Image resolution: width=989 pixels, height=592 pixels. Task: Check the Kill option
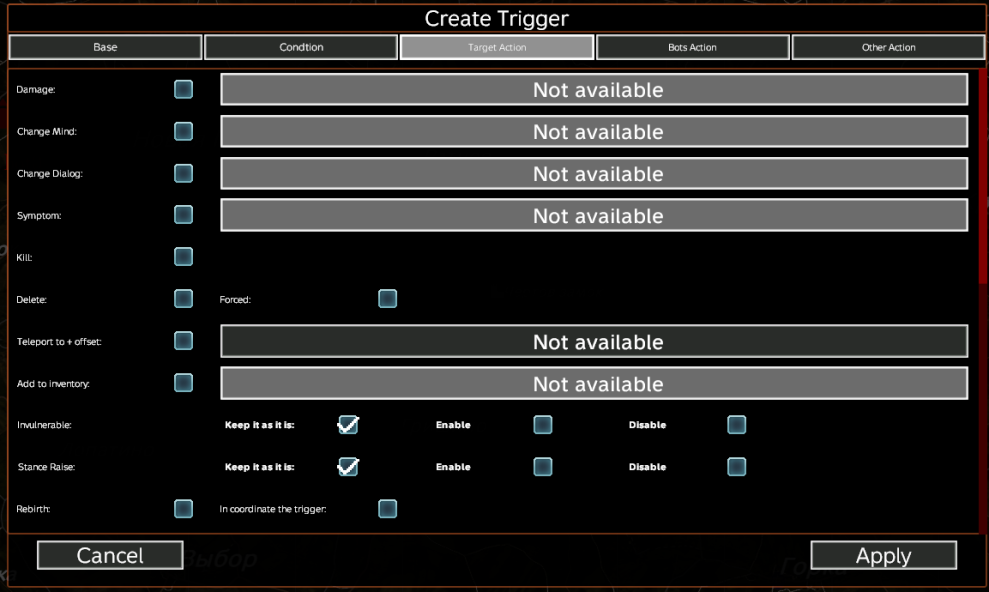point(184,257)
